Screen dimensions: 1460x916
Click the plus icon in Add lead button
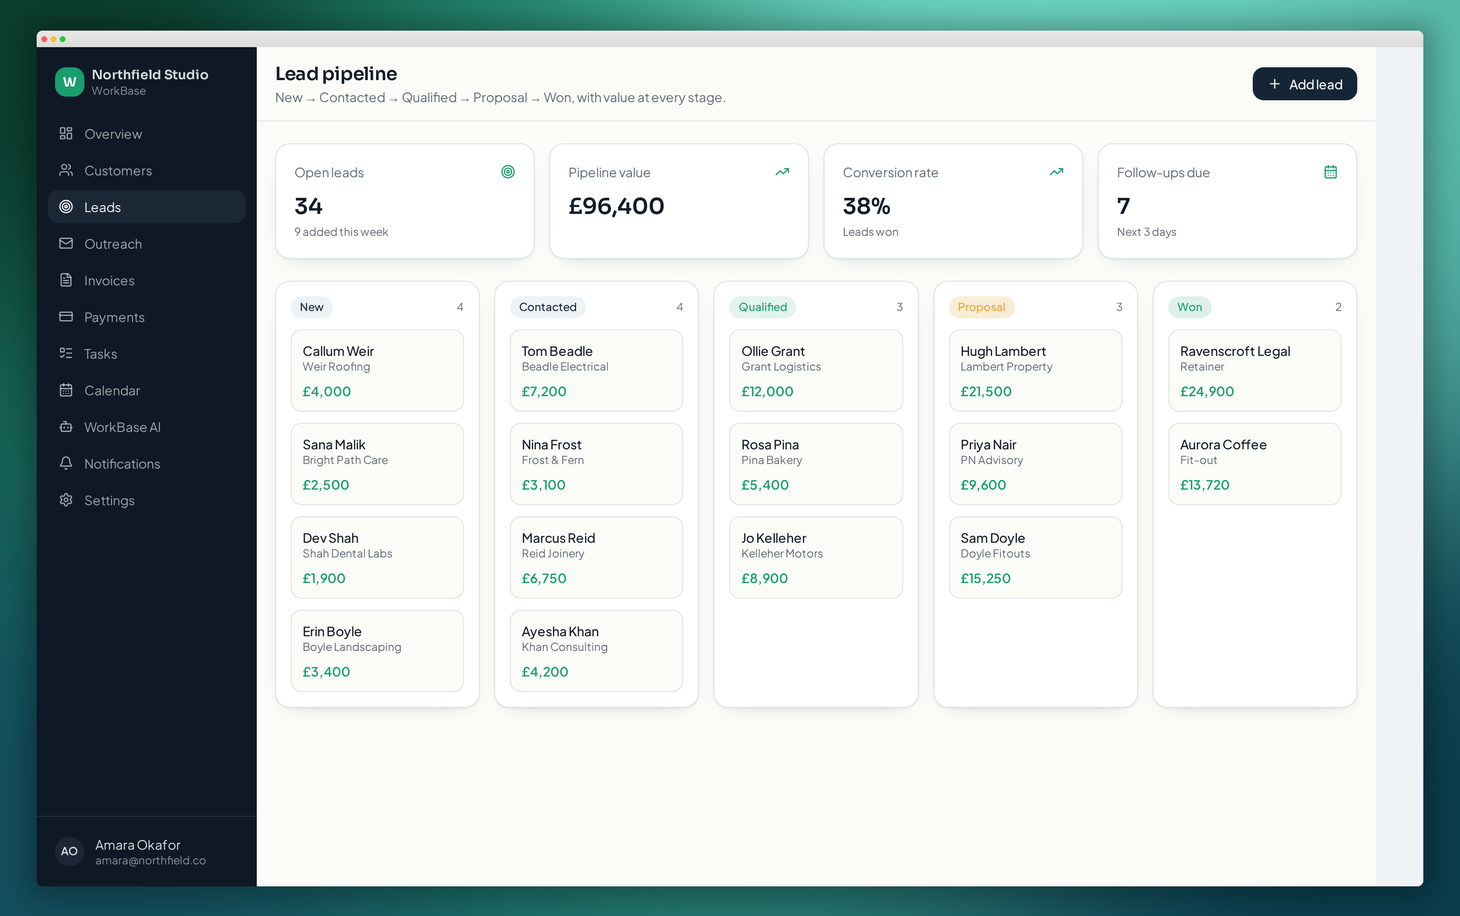coord(1274,84)
